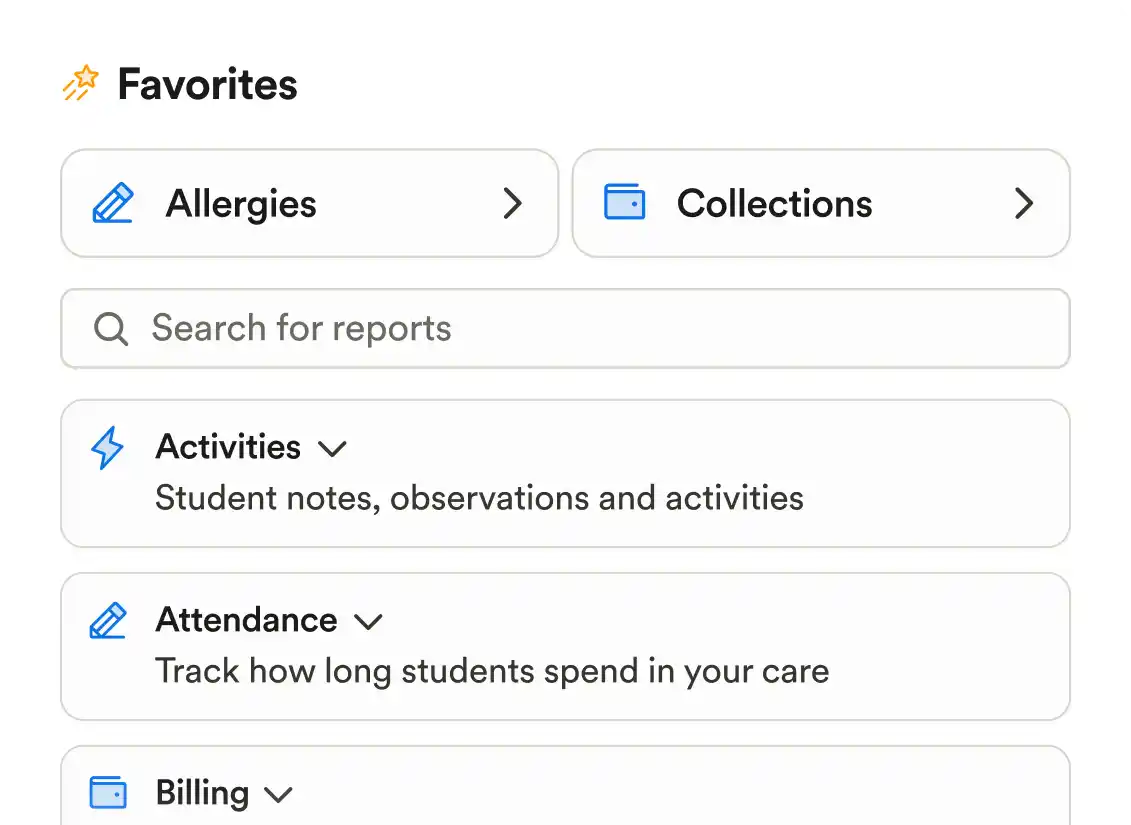Click the magnifying glass search icon

[110, 328]
